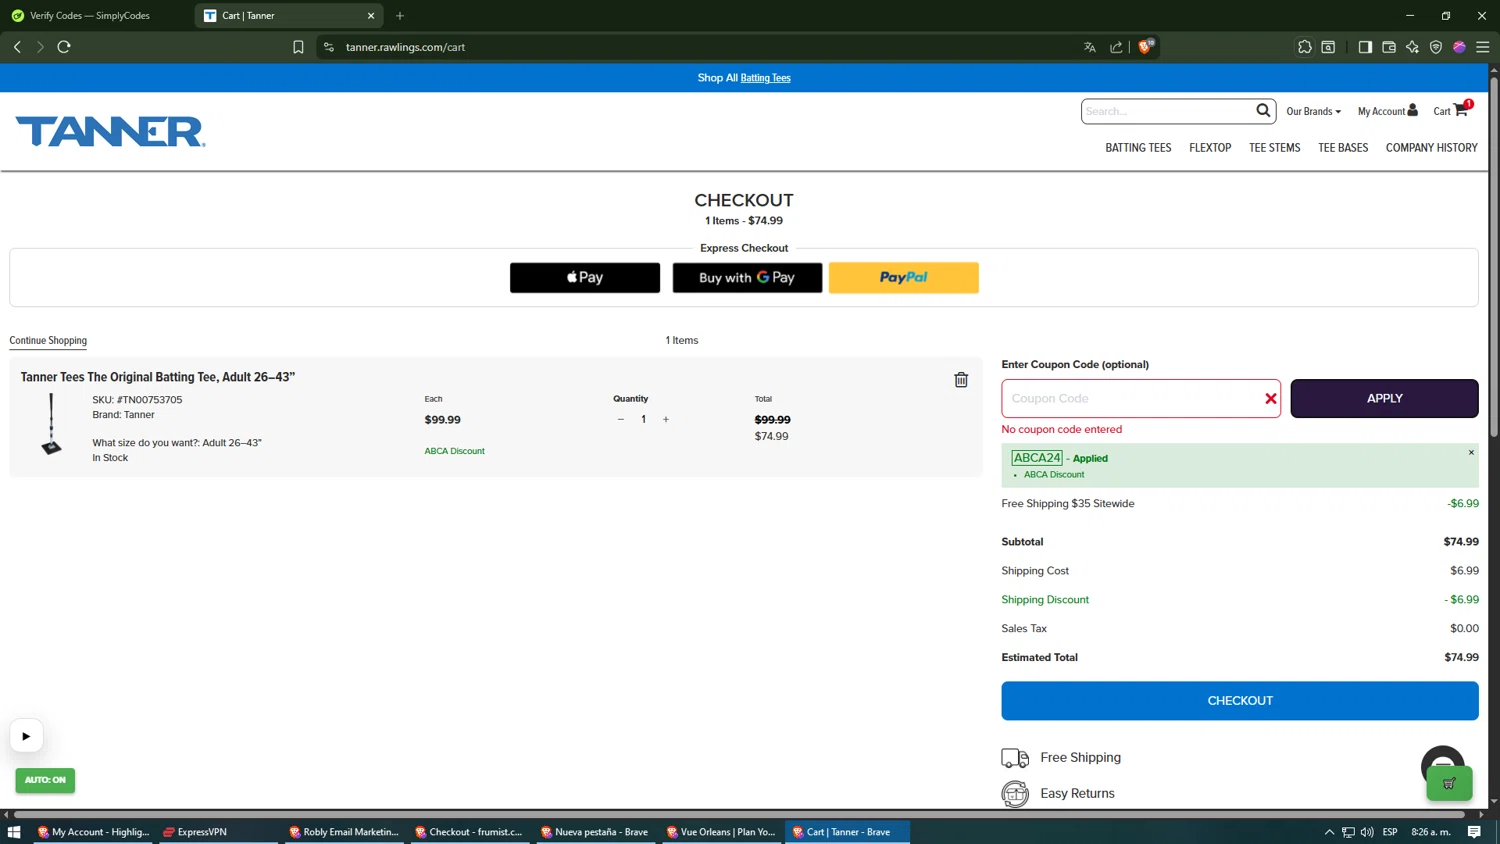Open the BATTING TEES menu
The height and width of the screenshot is (844, 1500).
point(1138,148)
